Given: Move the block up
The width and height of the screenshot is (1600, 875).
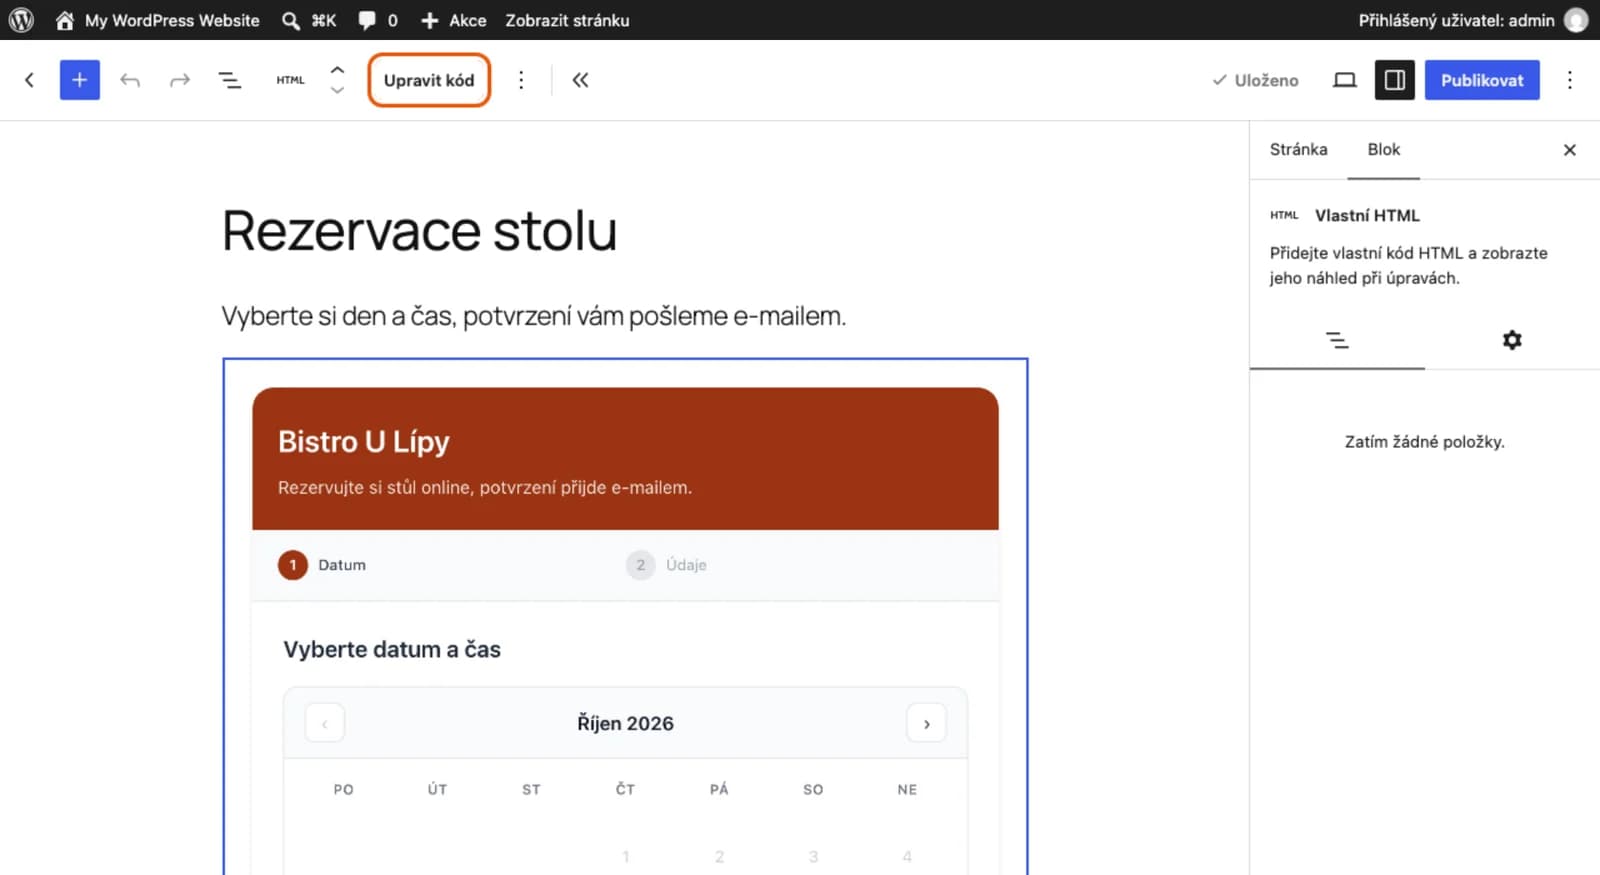Looking at the screenshot, I should pyautogui.click(x=337, y=70).
